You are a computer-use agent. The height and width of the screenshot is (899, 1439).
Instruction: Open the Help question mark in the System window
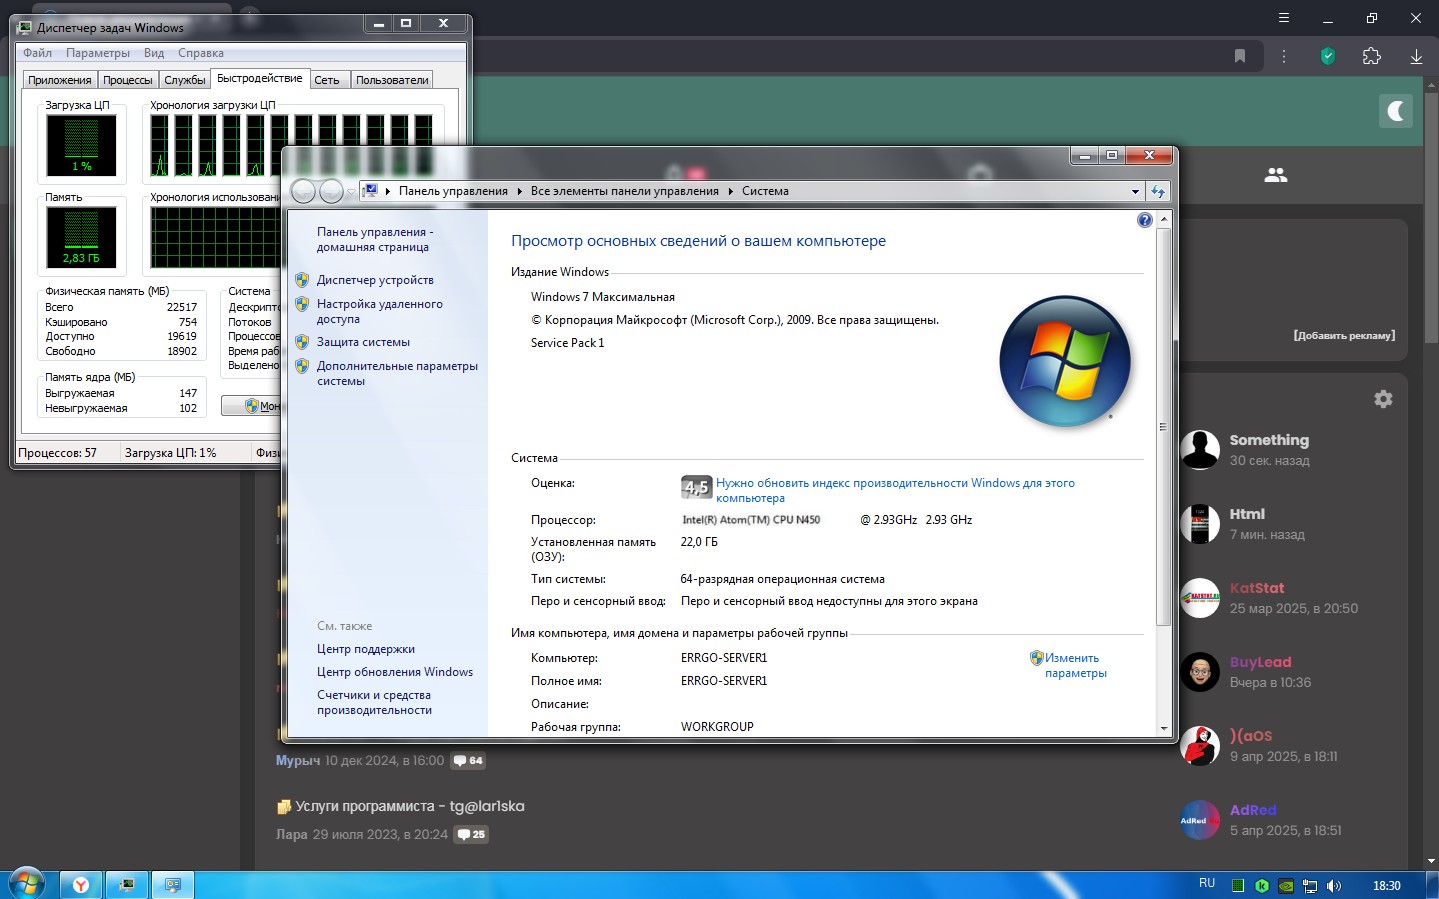(1145, 220)
